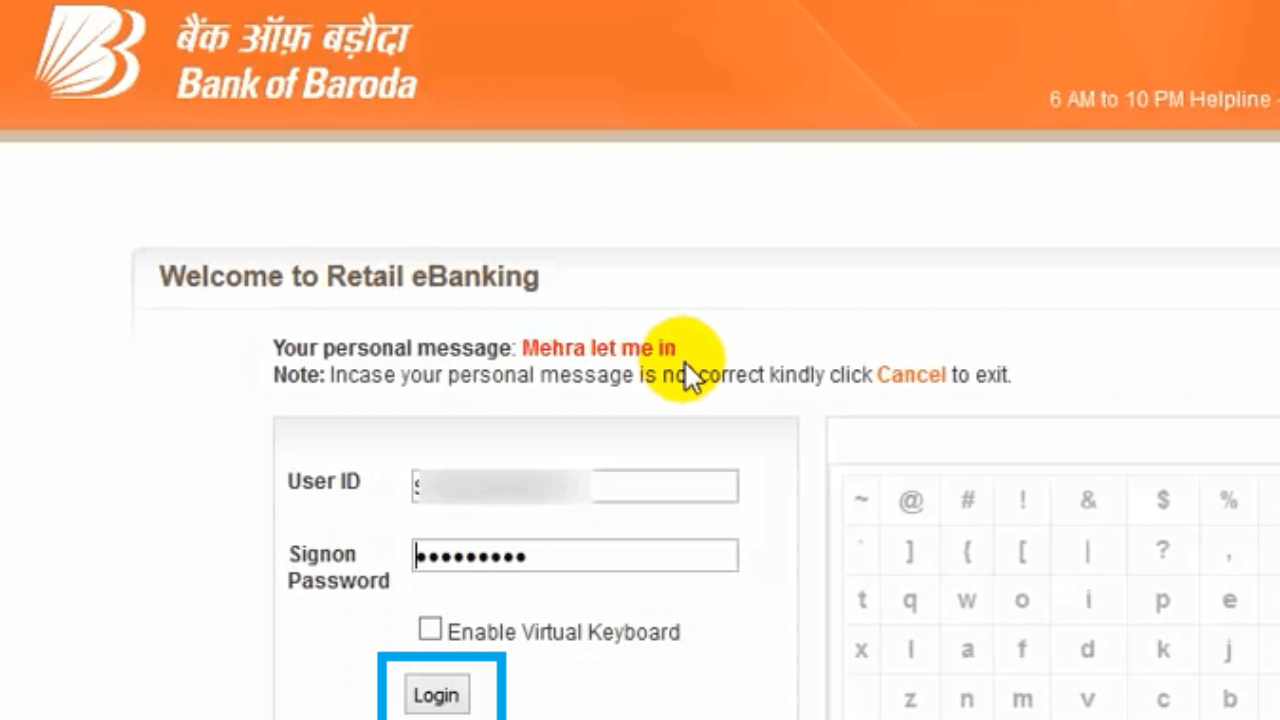The height and width of the screenshot is (720, 1280).
Task: Tap the k key on virtual keyboard
Action: [1163, 650]
